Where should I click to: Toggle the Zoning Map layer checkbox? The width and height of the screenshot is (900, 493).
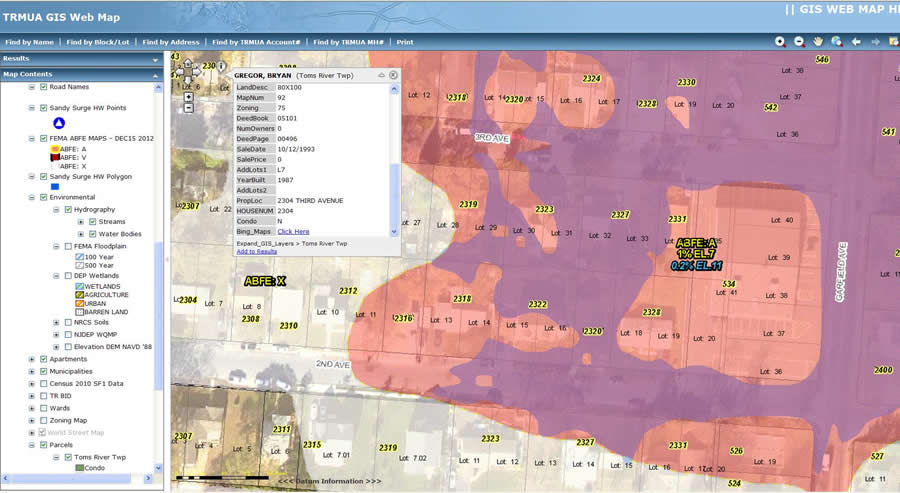(44, 420)
